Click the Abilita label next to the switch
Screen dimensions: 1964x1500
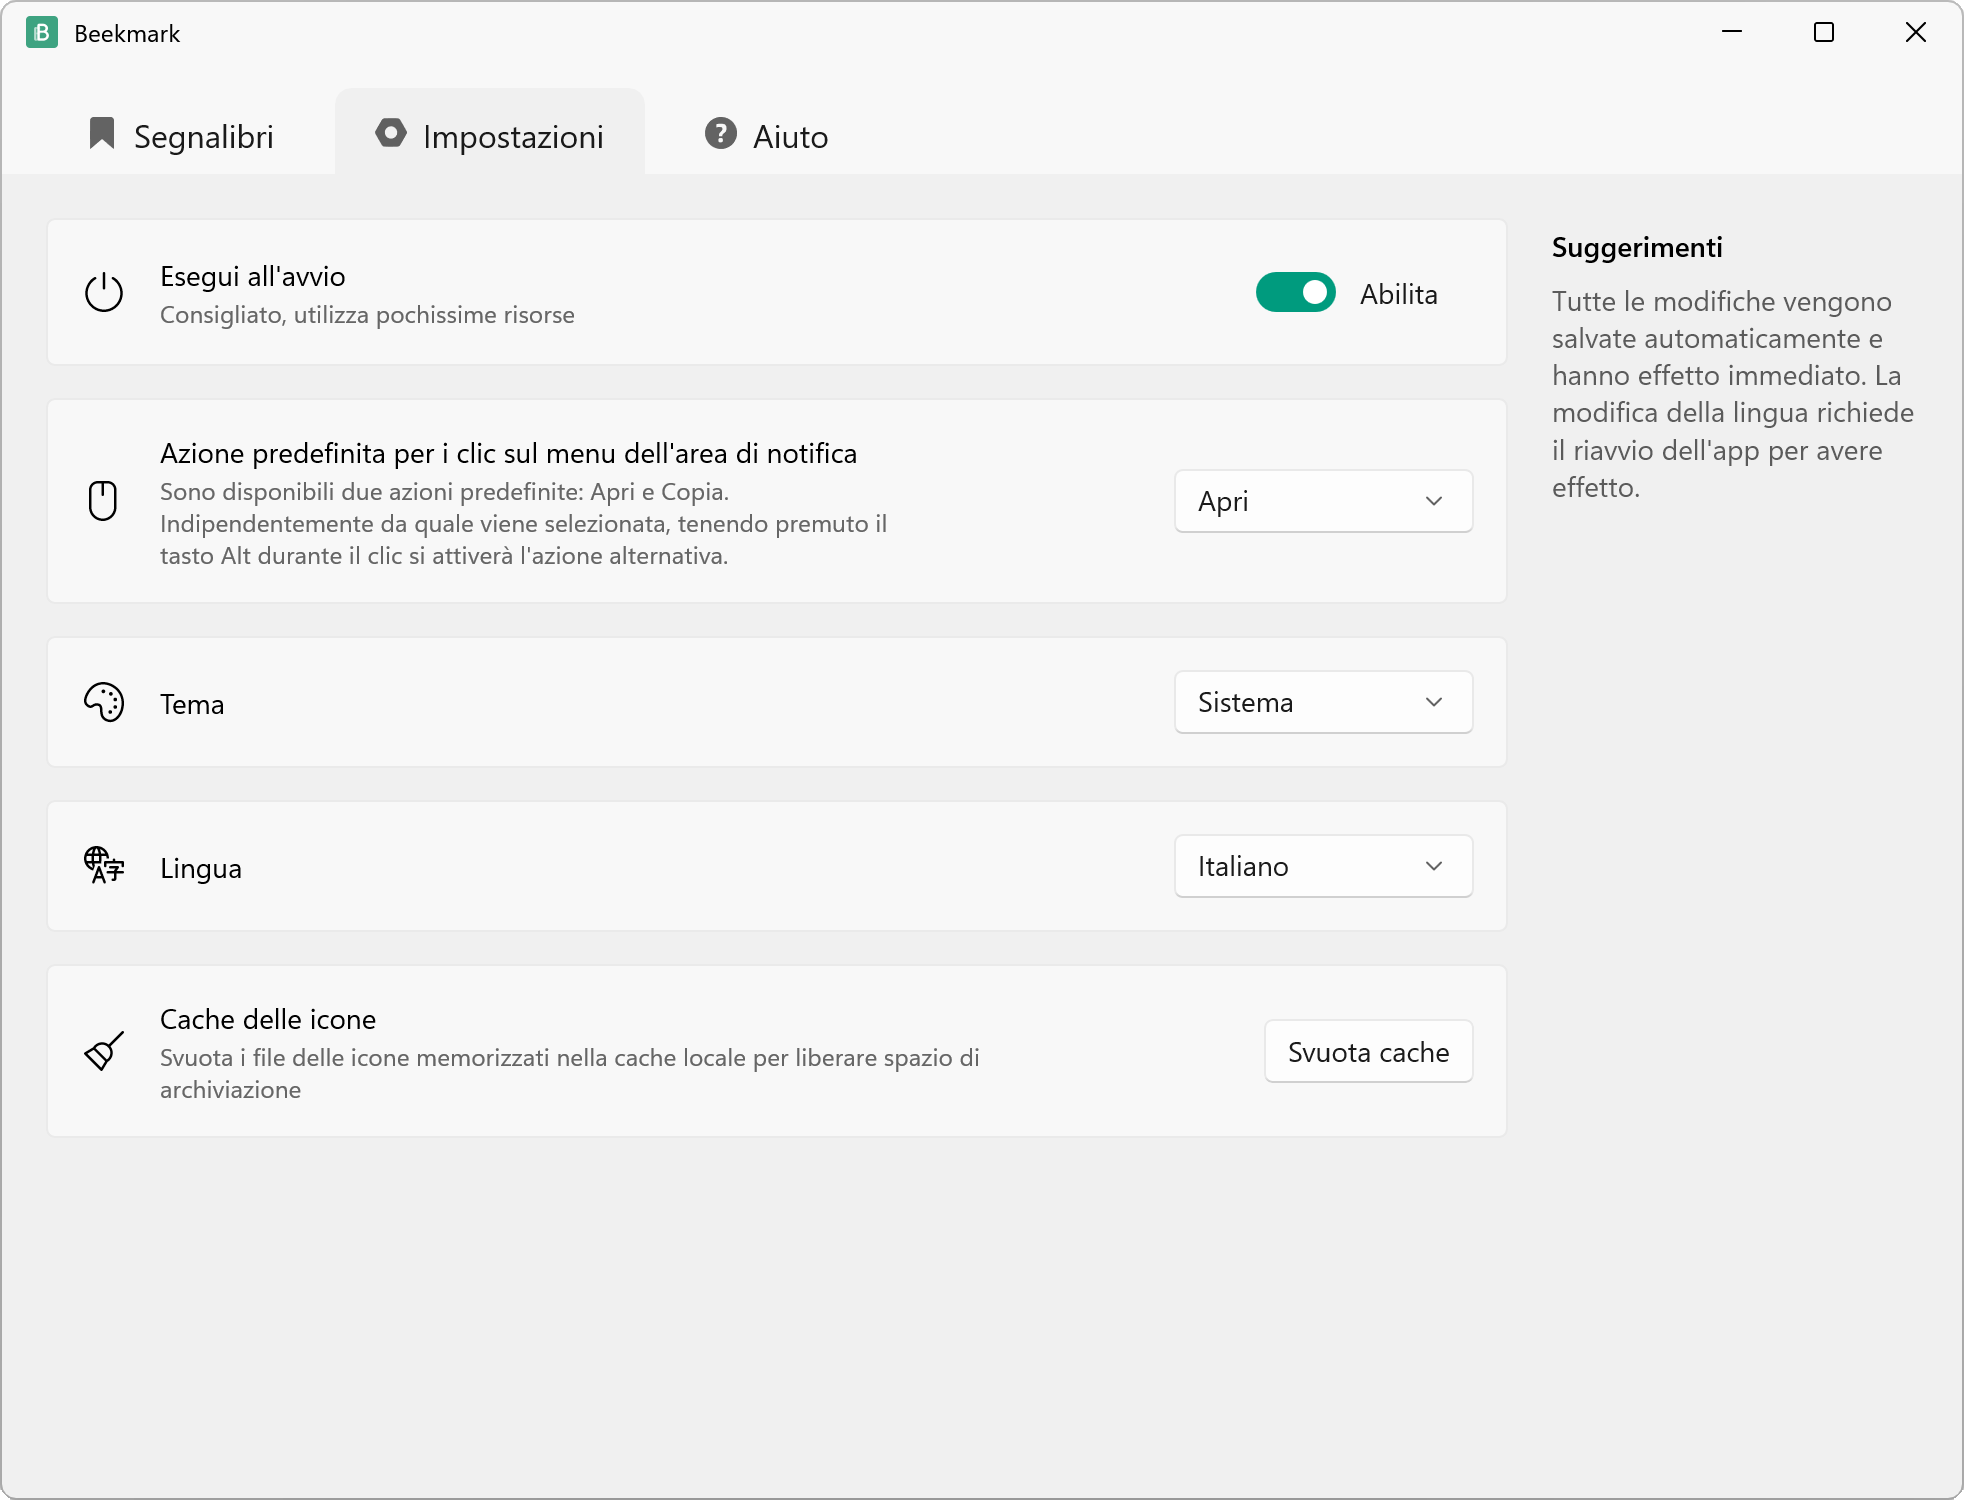[x=1398, y=294]
